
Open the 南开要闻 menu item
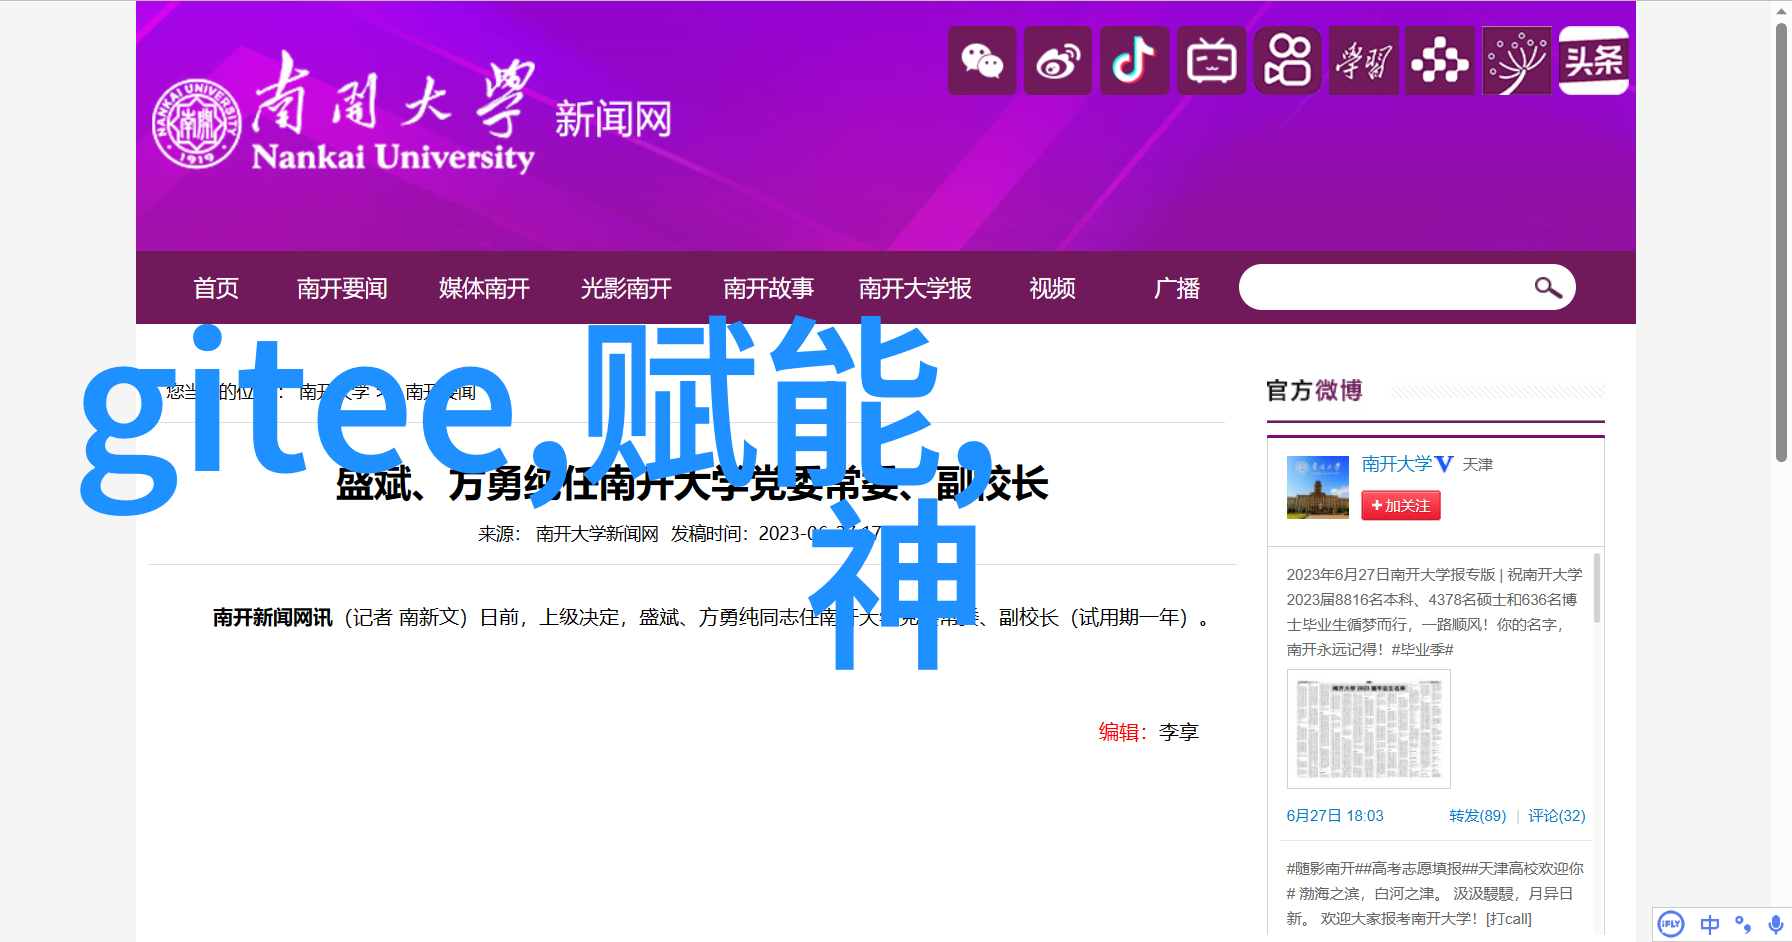[x=342, y=289]
